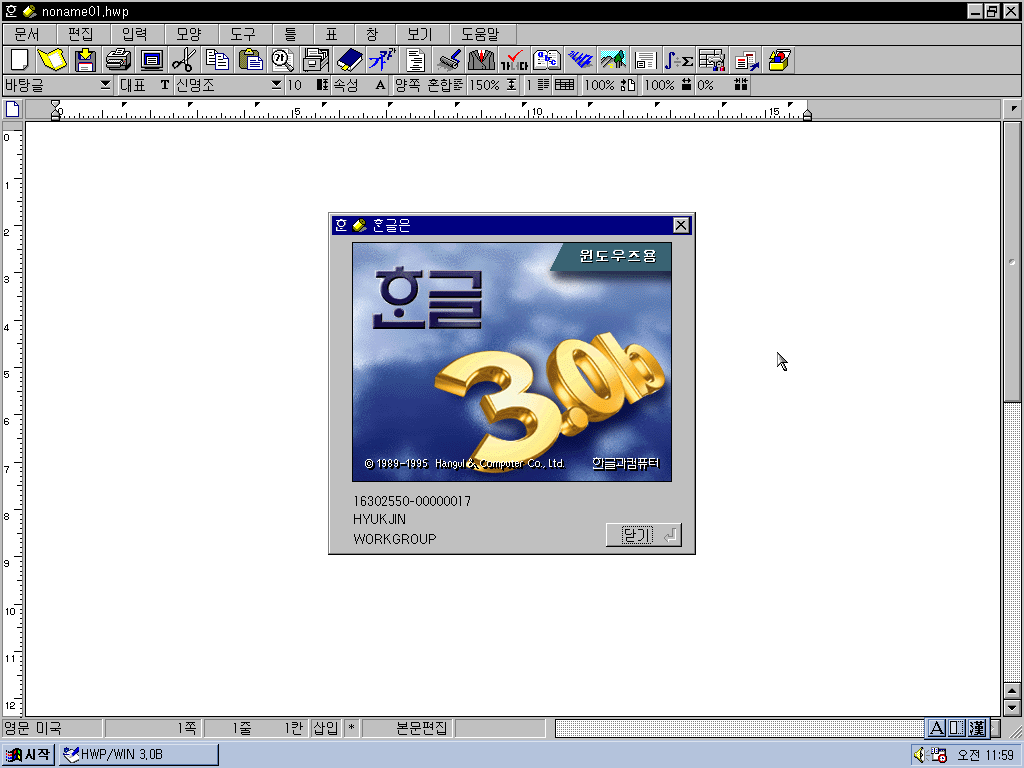Click the file cabinet toolbar icon
The height and width of the screenshot is (768, 1024).
(316, 60)
